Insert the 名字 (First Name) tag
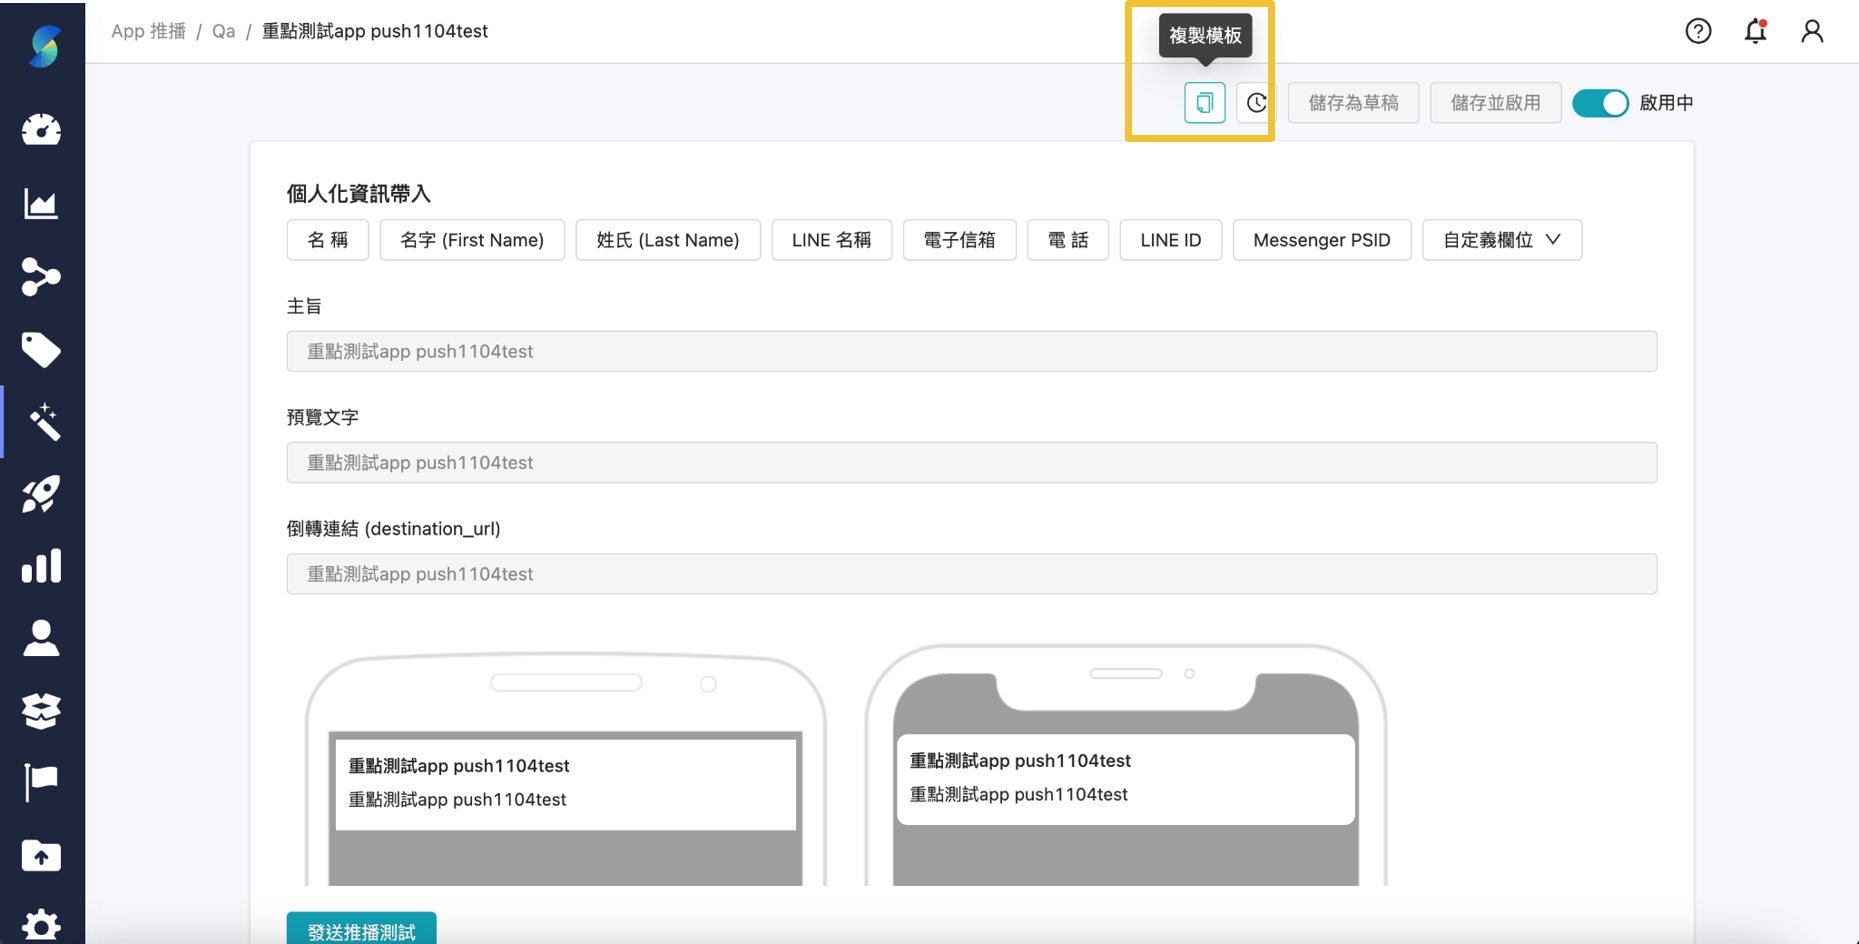Viewport: 1859px width, 944px height. coord(472,240)
